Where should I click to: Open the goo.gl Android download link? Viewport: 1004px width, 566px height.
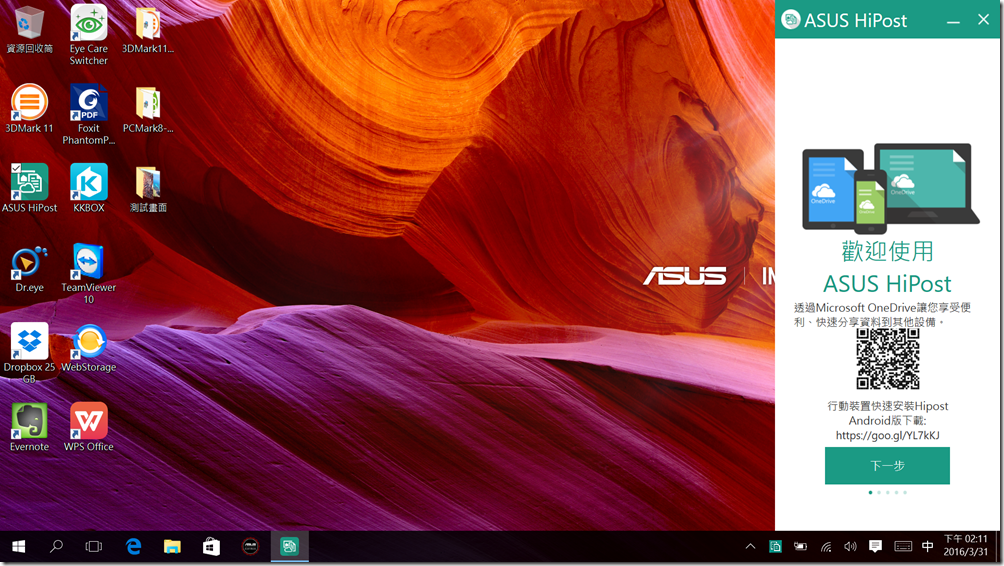tap(887, 436)
